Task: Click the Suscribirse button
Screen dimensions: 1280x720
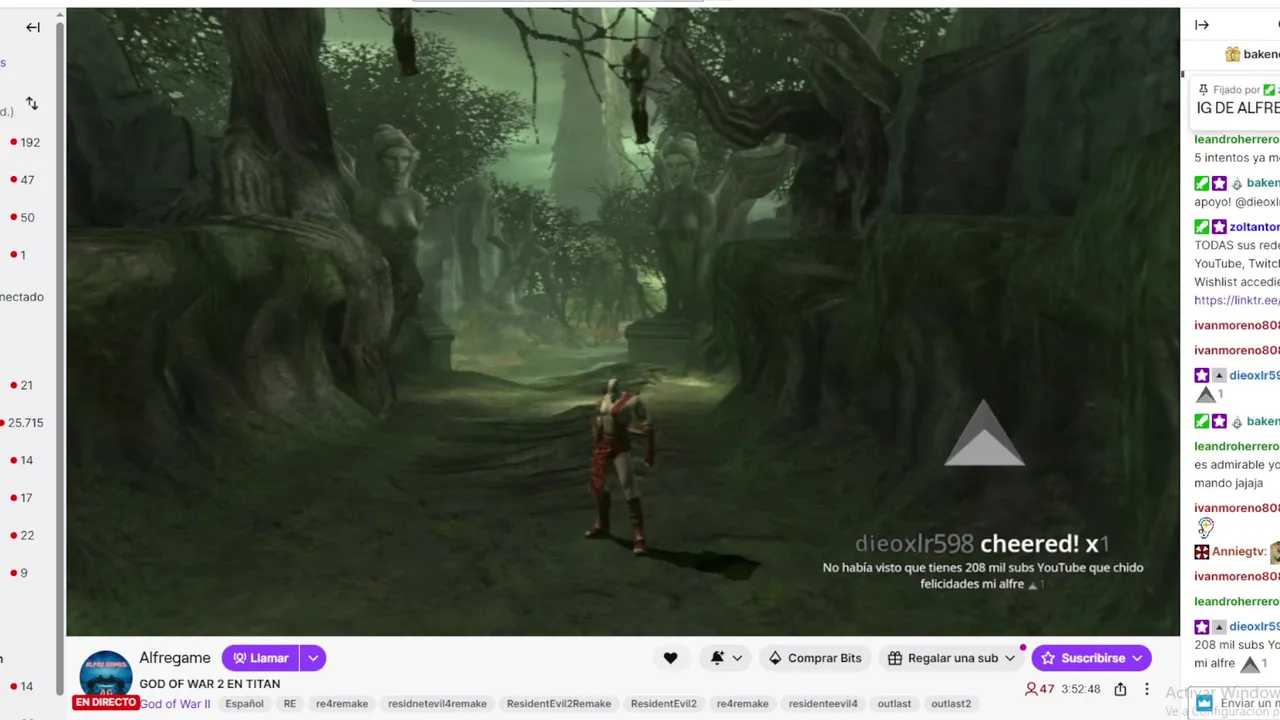Action: point(1091,658)
